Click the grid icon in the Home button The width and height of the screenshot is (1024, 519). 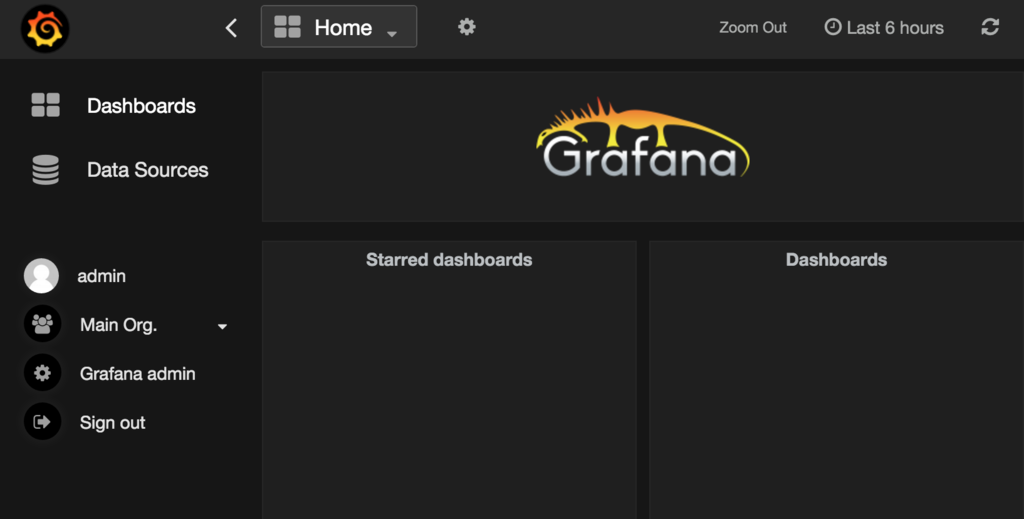click(287, 27)
